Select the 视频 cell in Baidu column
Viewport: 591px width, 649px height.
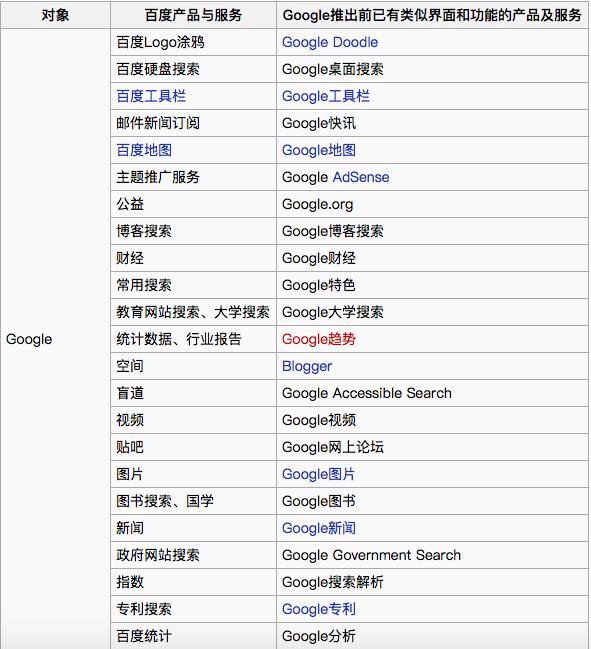pos(193,420)
